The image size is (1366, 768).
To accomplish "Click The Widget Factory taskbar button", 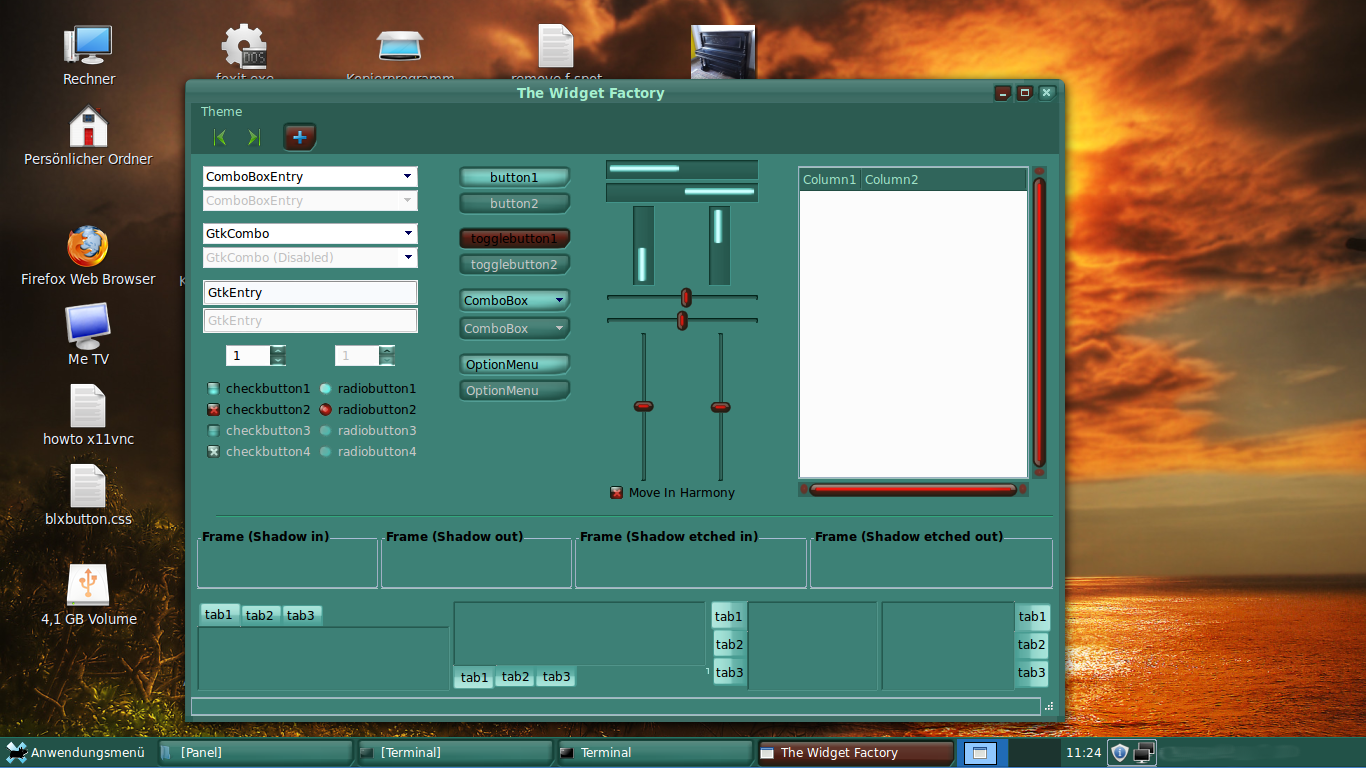I will (x=855, y=752).
